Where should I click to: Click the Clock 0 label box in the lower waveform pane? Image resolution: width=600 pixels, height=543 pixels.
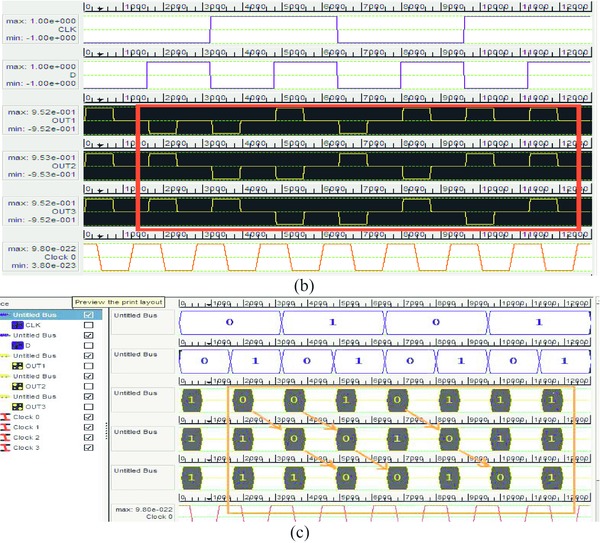[x=143, y=513]
